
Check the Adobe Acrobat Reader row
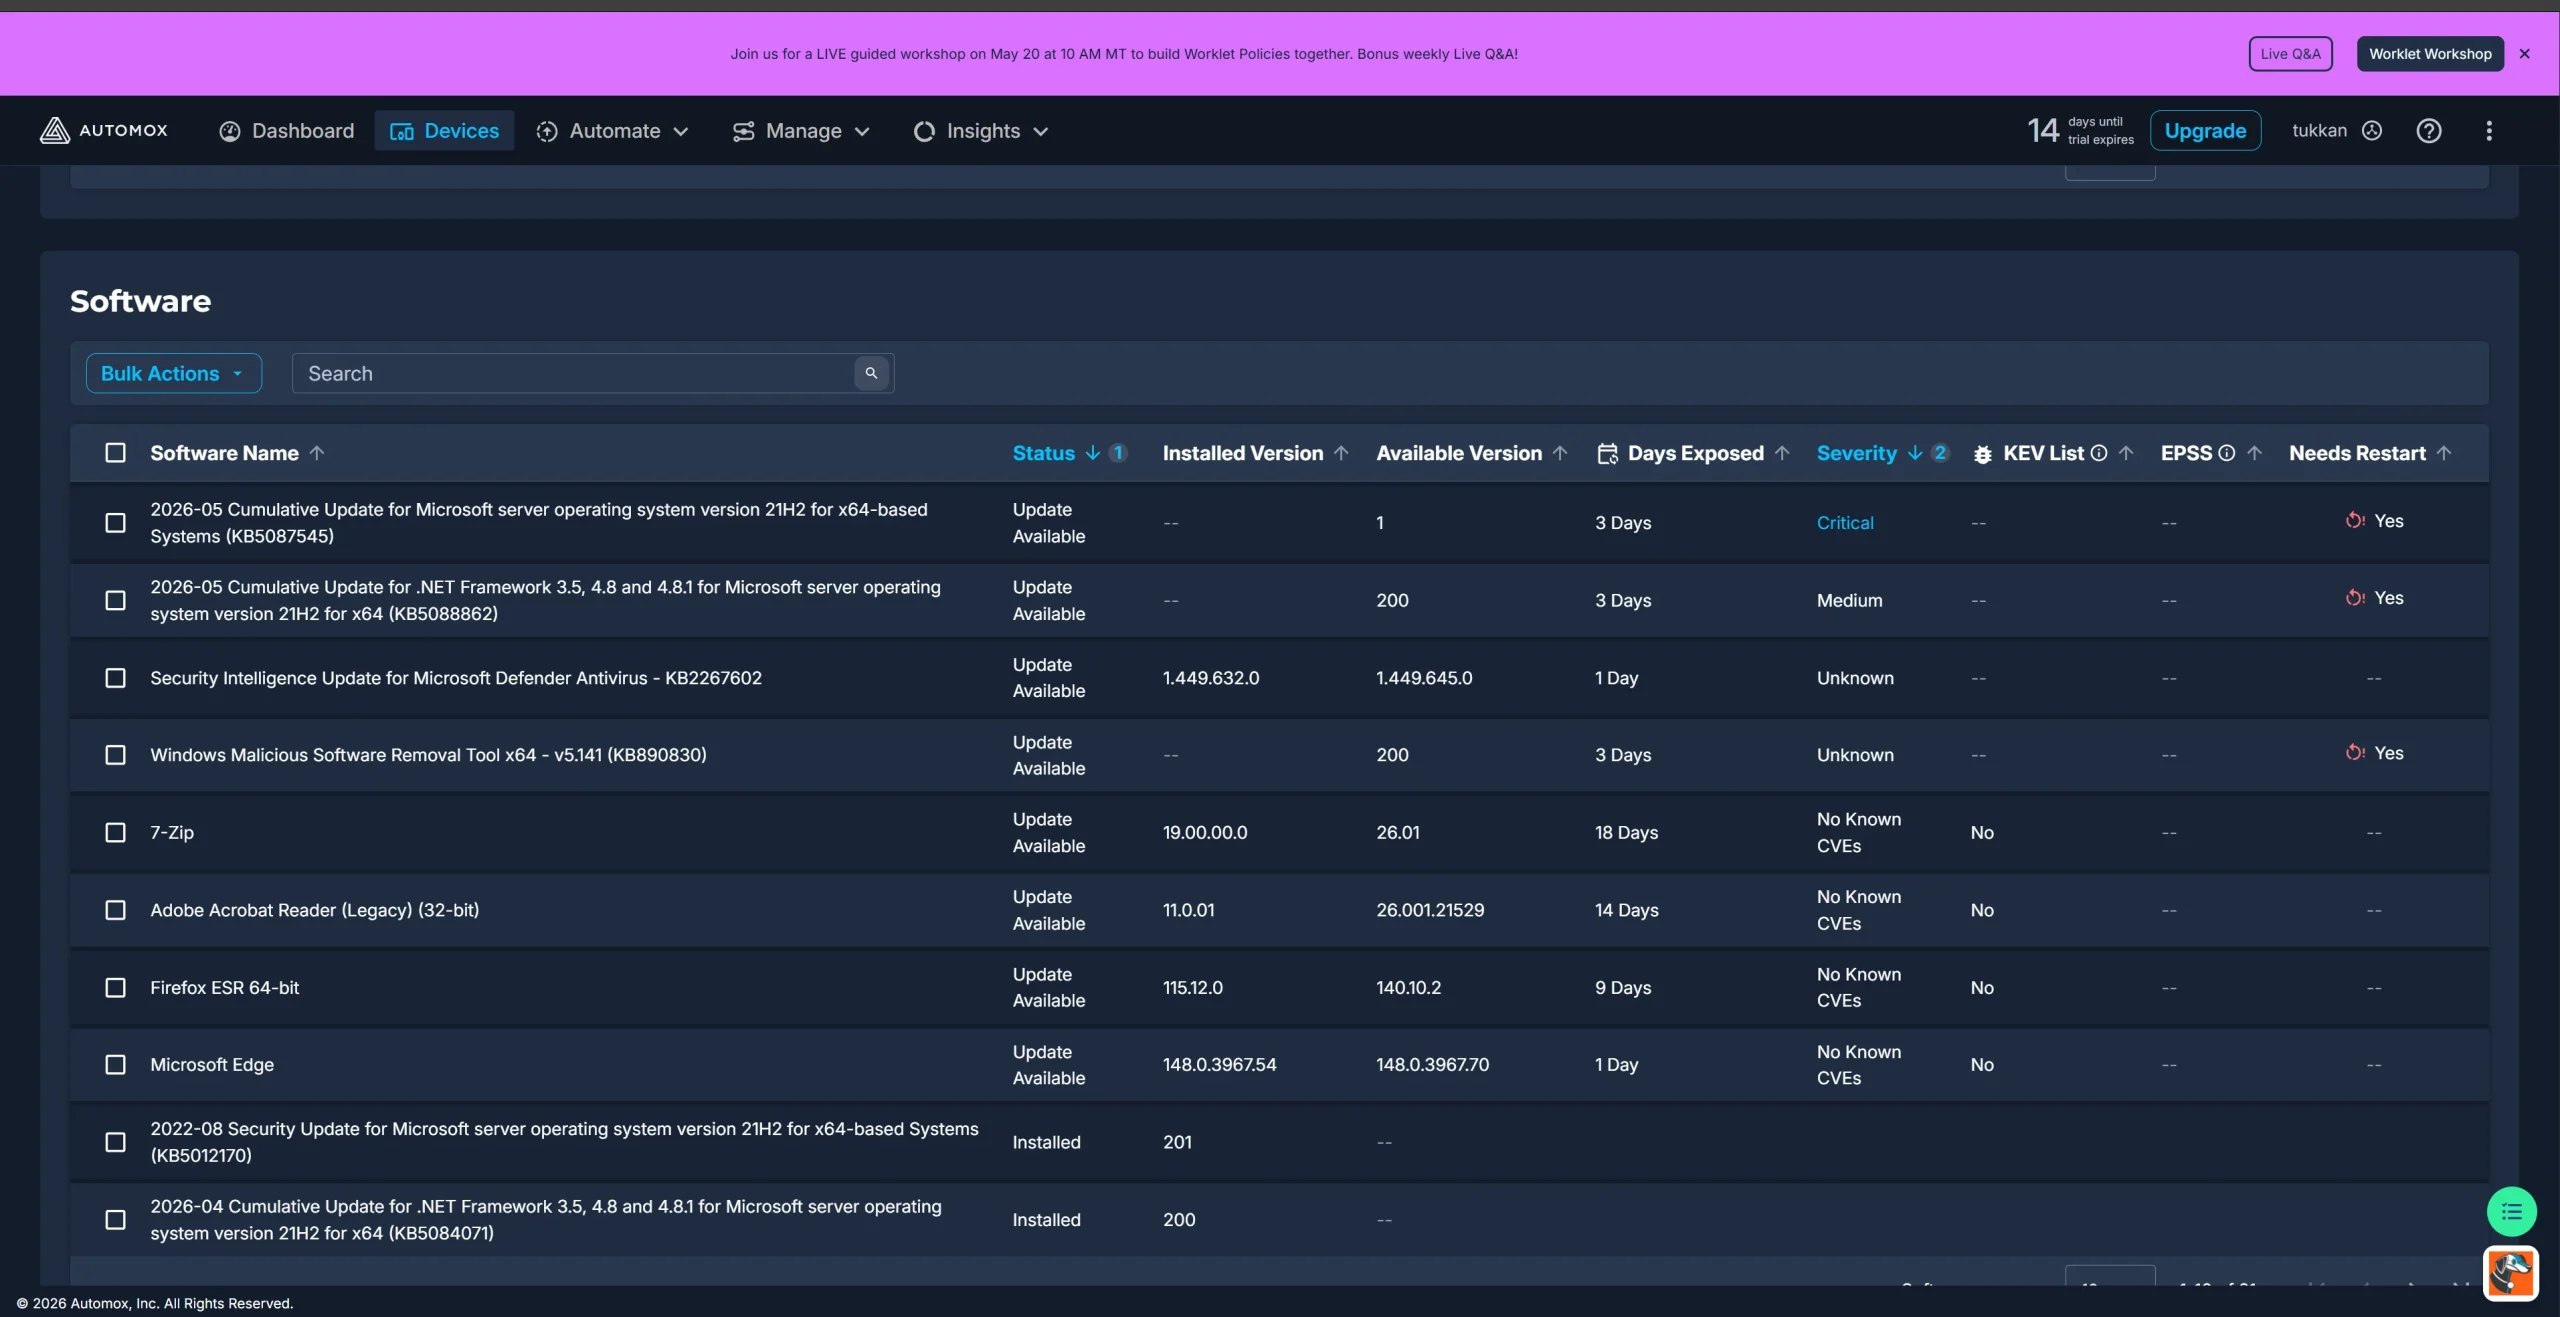116,910
